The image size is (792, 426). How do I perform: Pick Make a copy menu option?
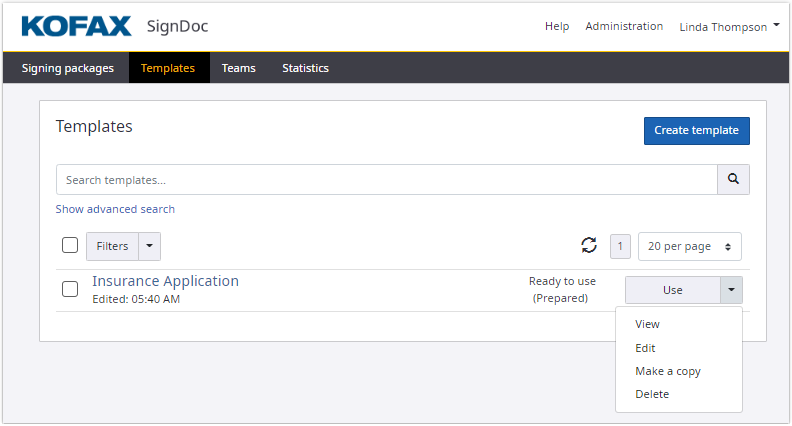click(668, 371)
